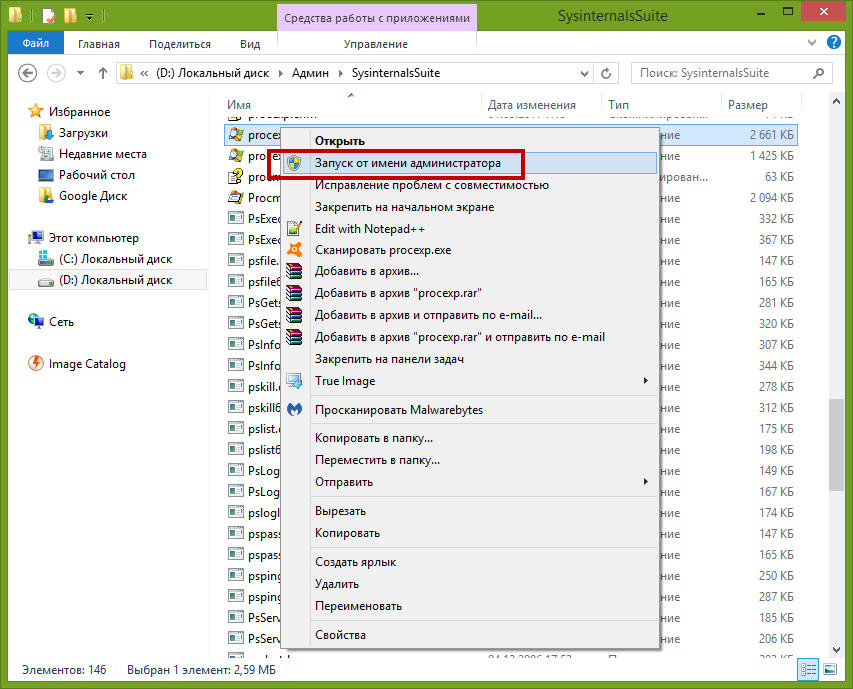Choose Переименовать in the context menu
Image resolution: width=853 pixels, height=689 pixels.
coord(469,606)
